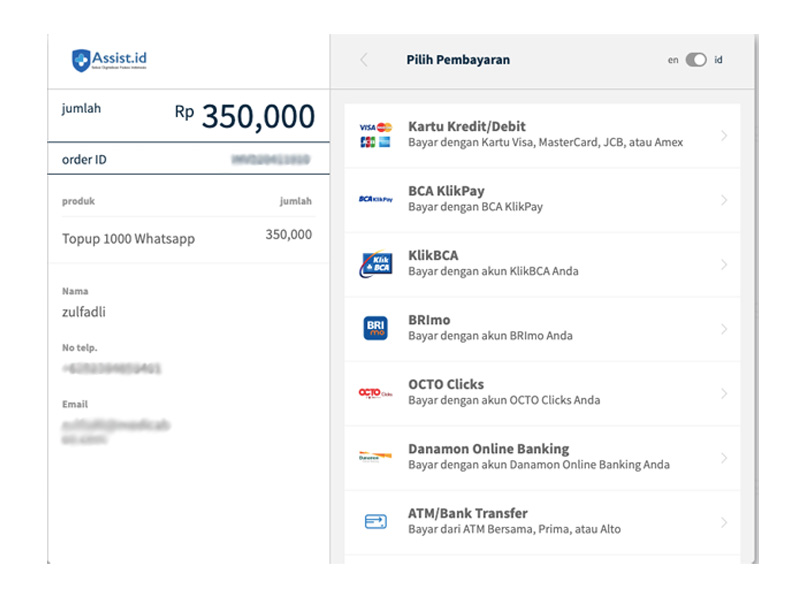Click the ATM/Bank Transfer card icon
This screenshot has height=598, width=806.
pos(376,521)
